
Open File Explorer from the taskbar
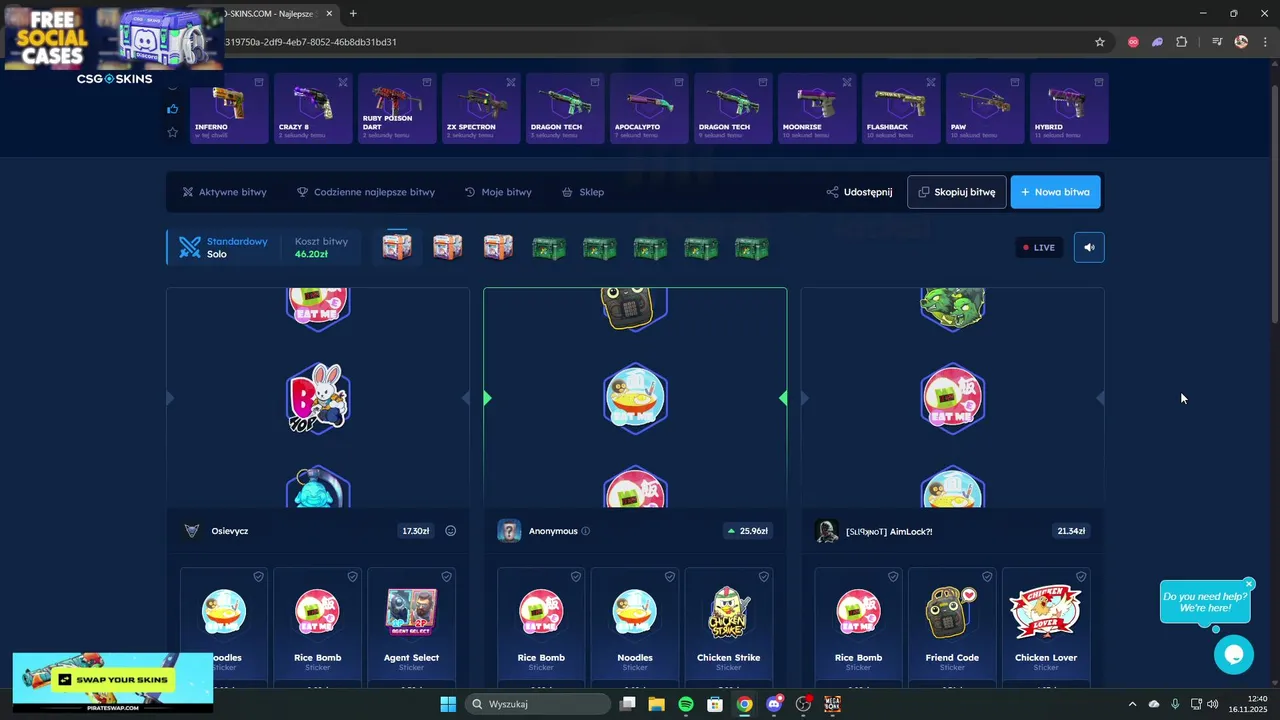tap(657, 704)
